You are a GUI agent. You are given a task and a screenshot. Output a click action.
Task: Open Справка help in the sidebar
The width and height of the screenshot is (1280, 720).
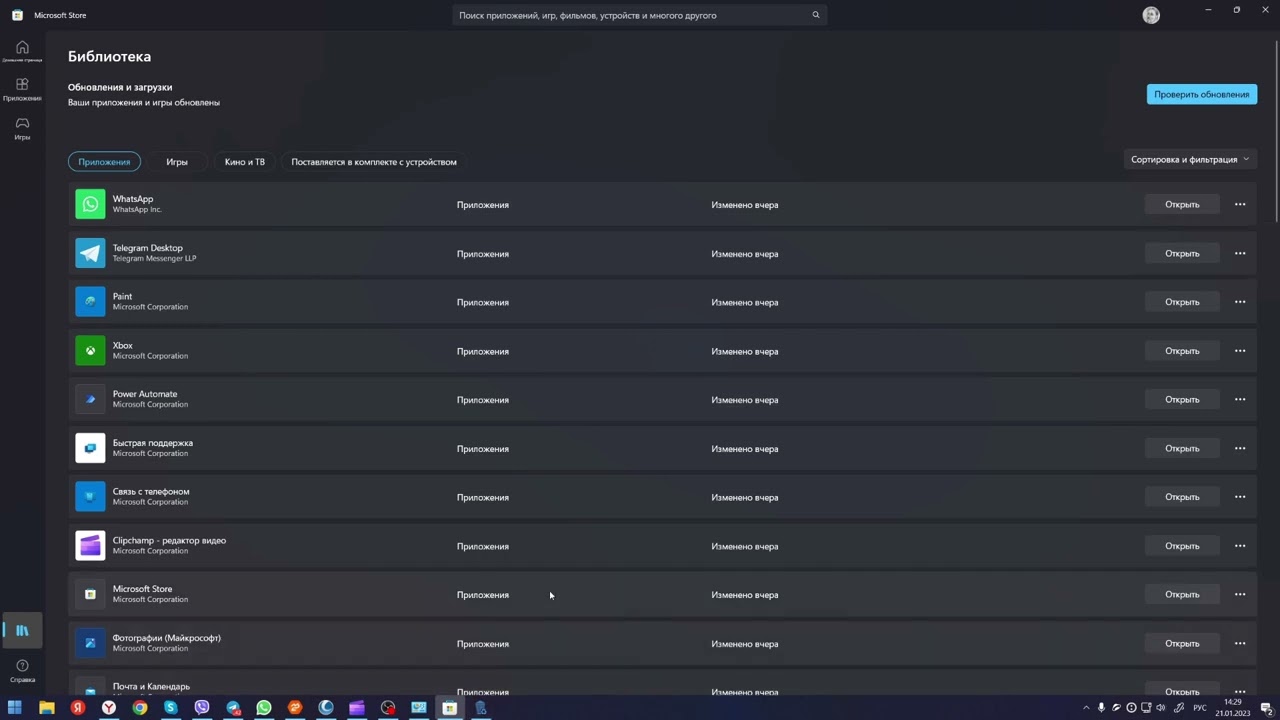tap(22, 671)
